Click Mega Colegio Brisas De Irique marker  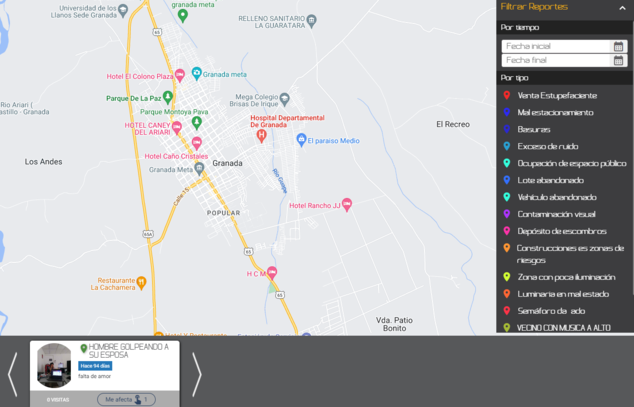pos(285,99)
